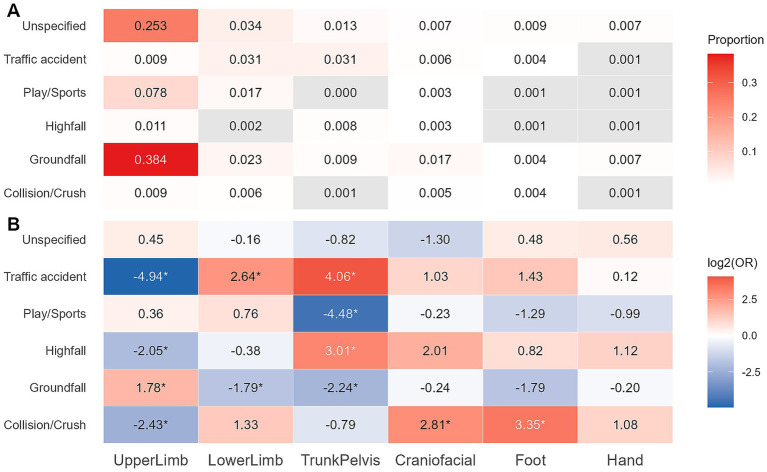Click the Traffic accident label in panel A
The height and width of the screenshot is (472, 767).
[45, 59]
